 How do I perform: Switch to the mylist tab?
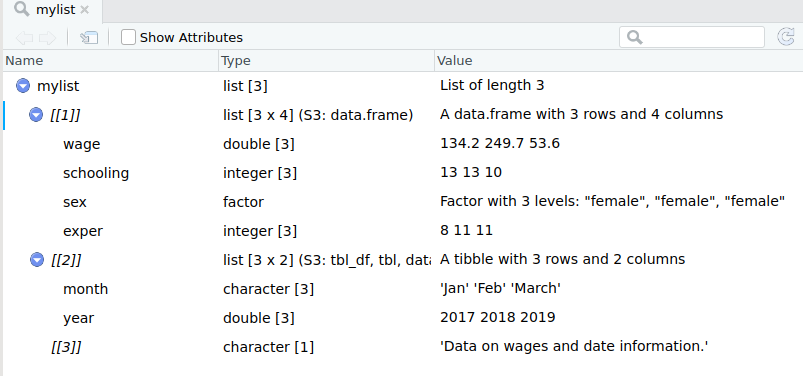[53, 10]
